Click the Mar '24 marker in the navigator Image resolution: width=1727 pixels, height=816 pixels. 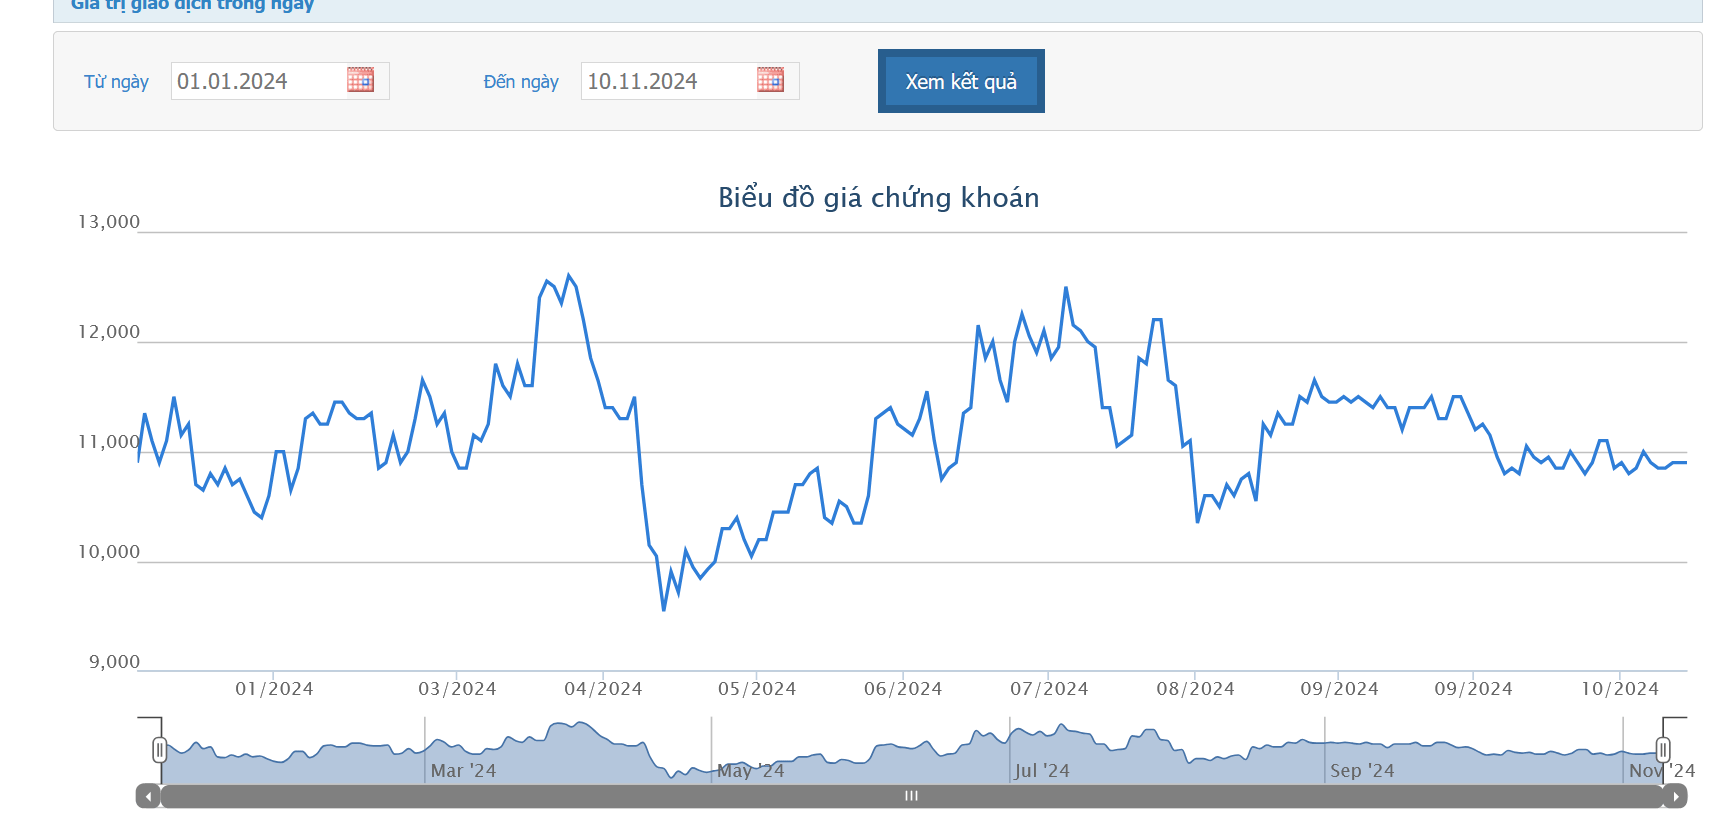[463, 771]
